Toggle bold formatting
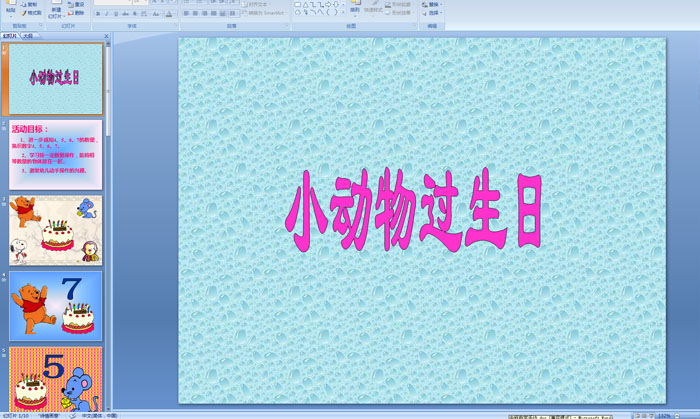The width and height of the screenshot is (700, 419). (99, 14)
